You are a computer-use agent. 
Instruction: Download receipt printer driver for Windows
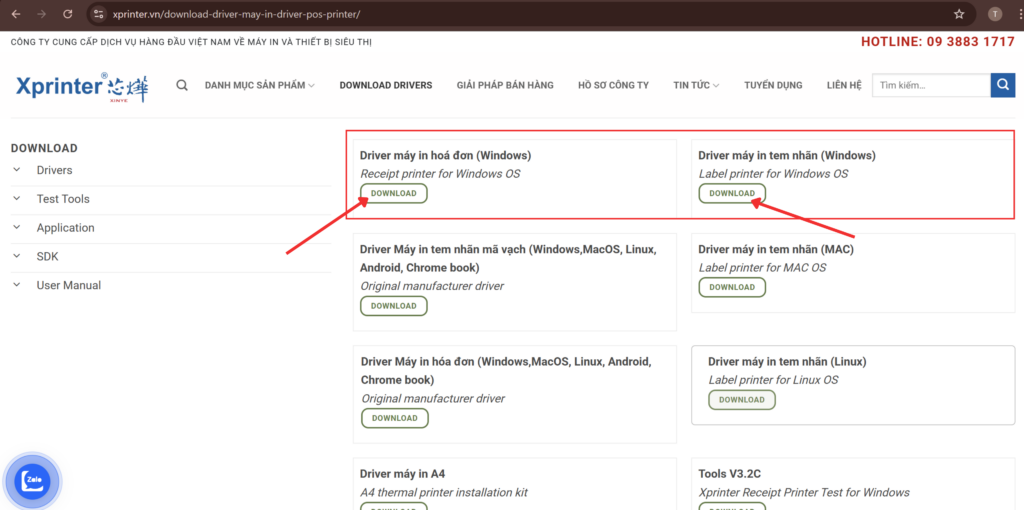[x=393, y=193]
